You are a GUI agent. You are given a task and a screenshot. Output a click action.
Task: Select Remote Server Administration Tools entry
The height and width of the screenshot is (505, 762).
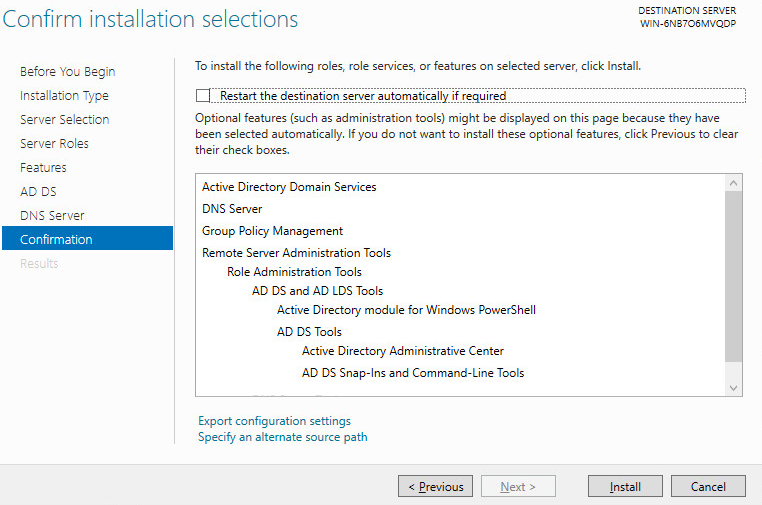296,253
